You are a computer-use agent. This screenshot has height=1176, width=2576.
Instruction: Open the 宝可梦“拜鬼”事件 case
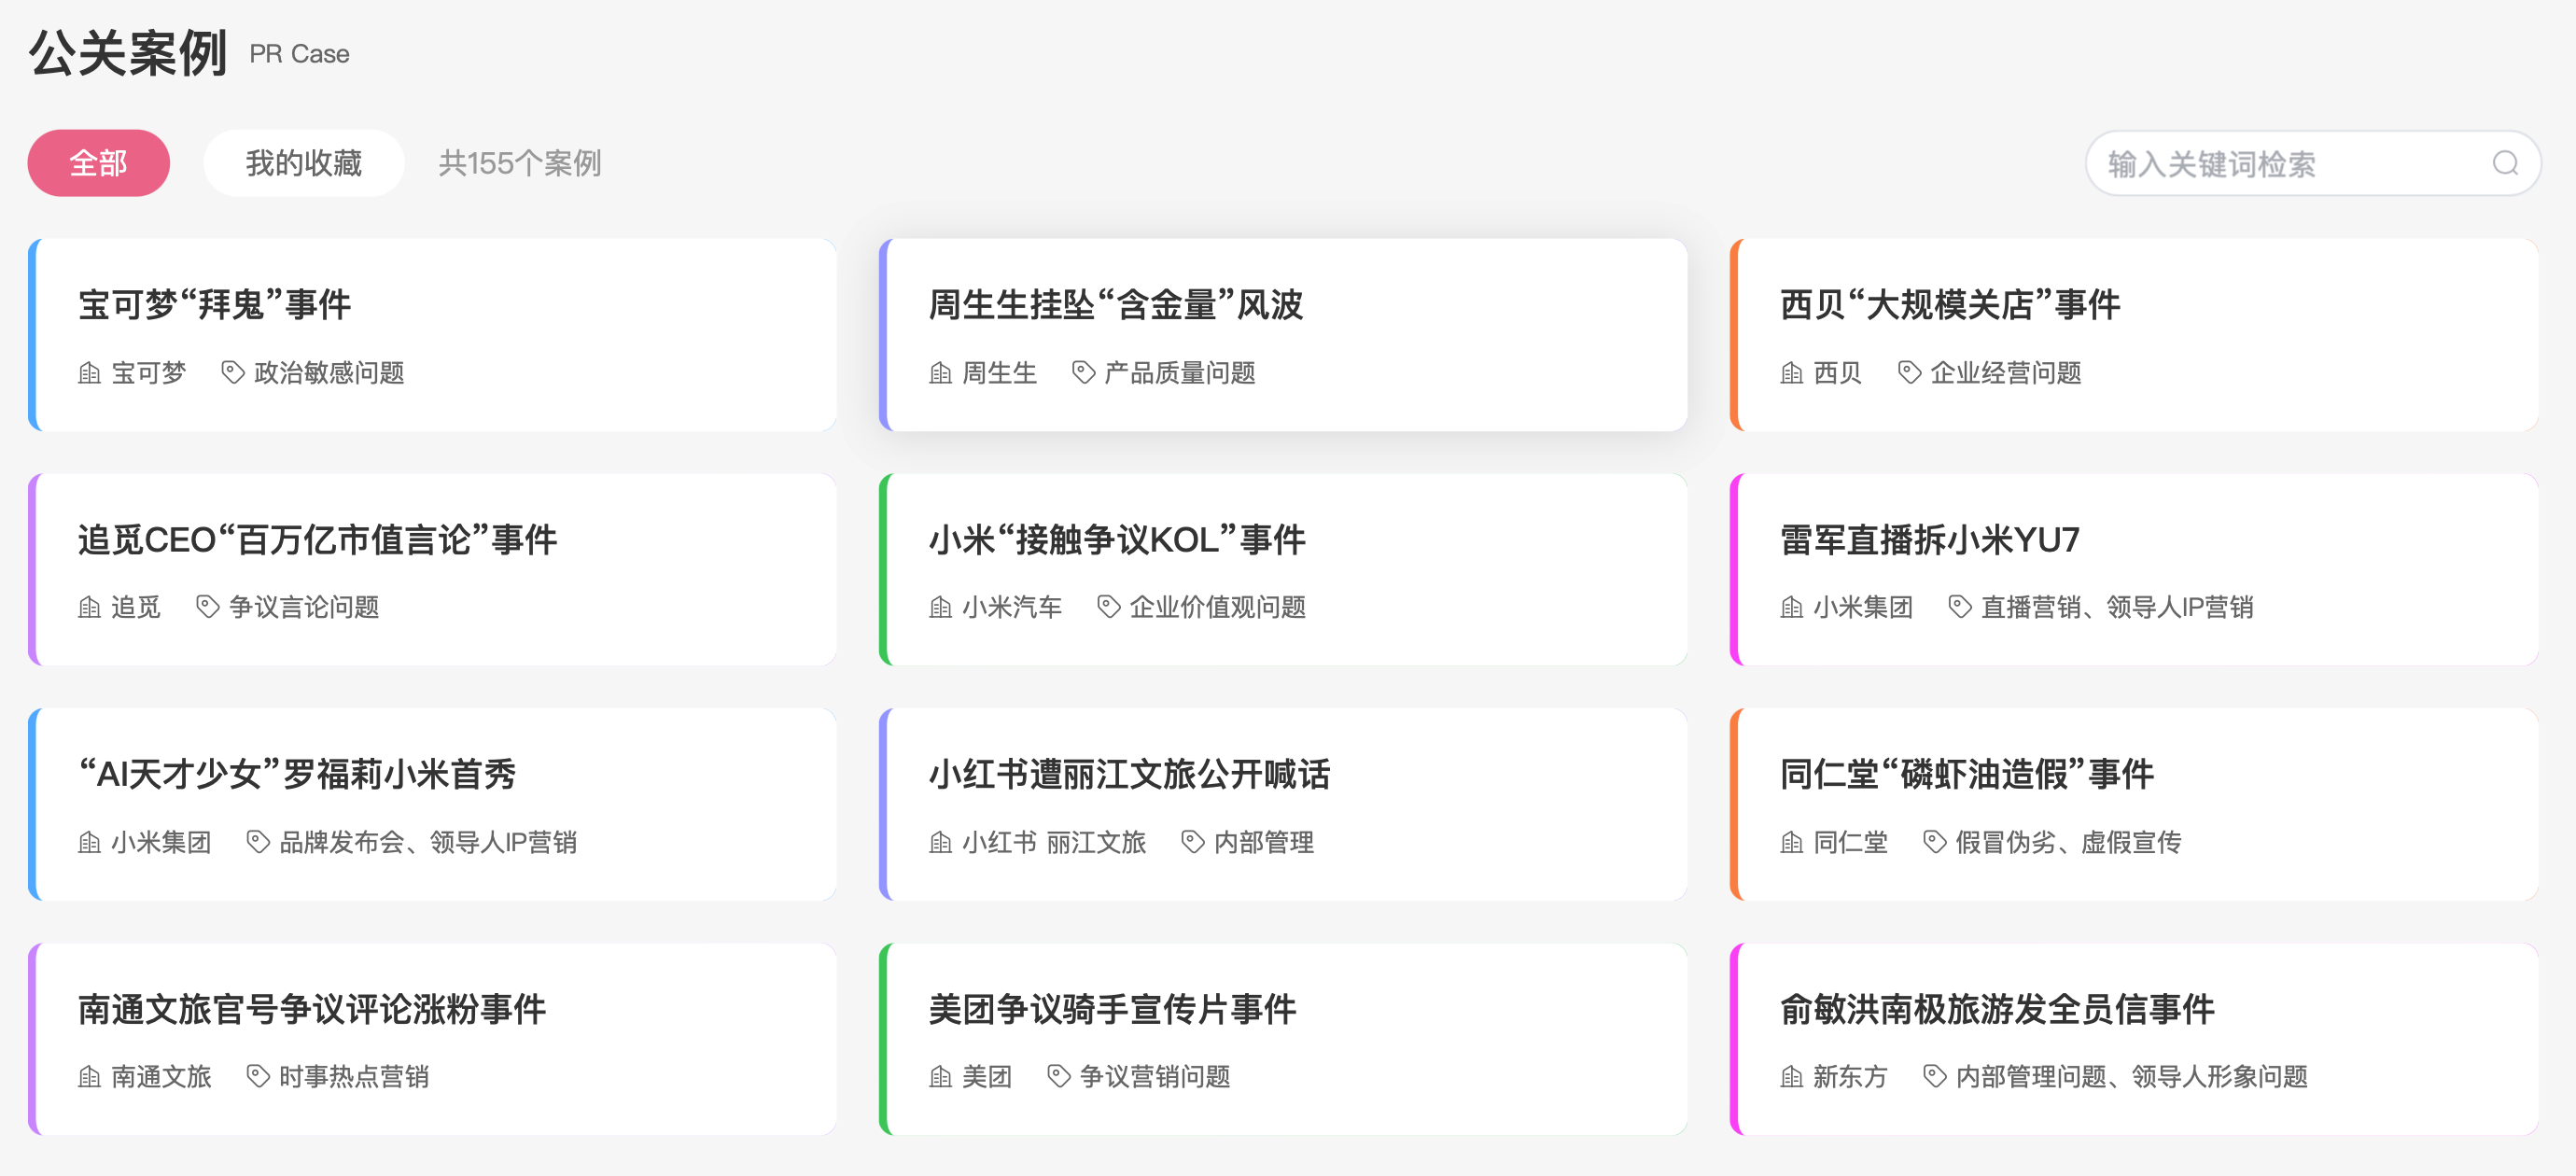[214, 305]
